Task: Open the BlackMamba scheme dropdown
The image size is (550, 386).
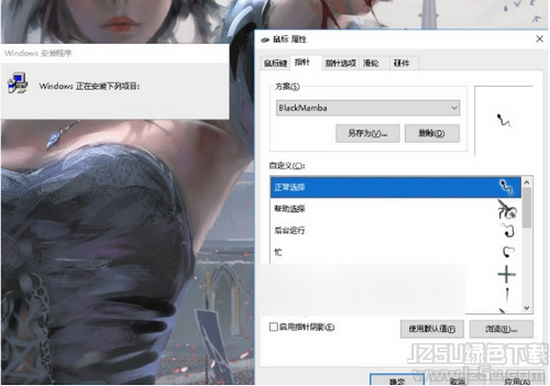Action: coord(368,108)
